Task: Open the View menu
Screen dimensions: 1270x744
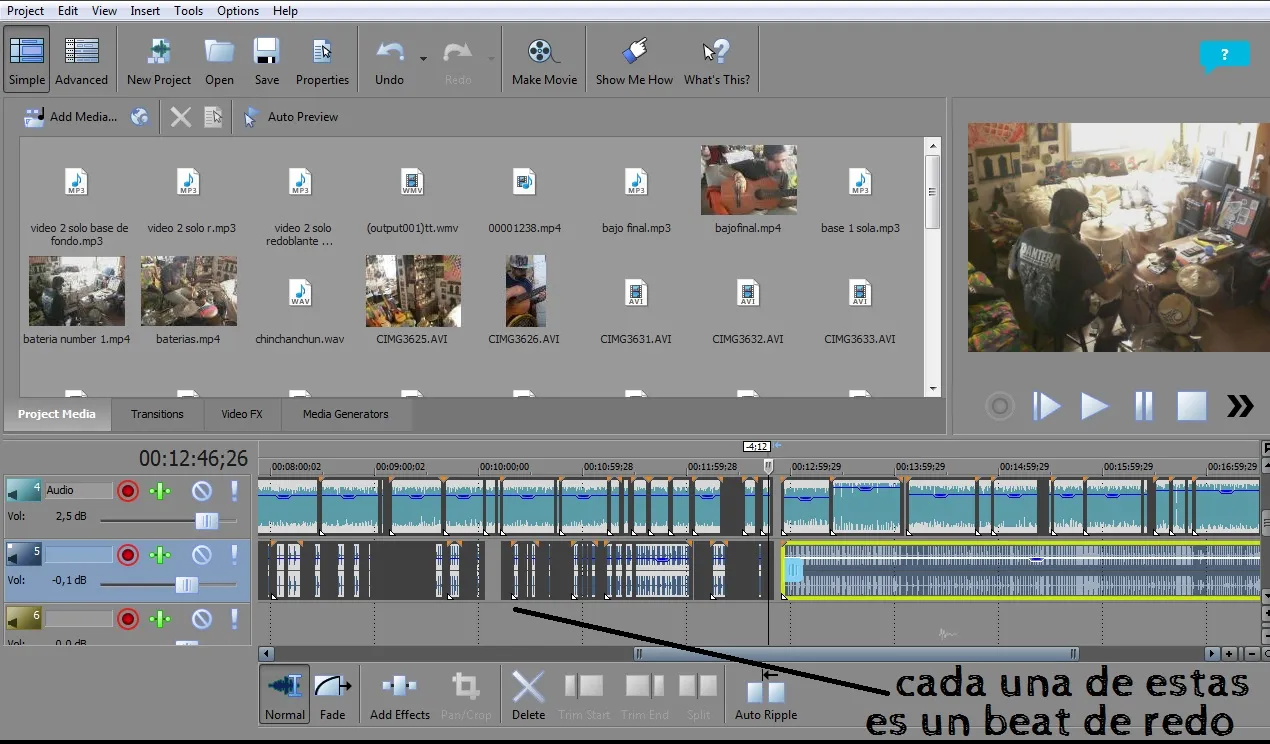Action: pyautogui.click(x=105, y=11)
